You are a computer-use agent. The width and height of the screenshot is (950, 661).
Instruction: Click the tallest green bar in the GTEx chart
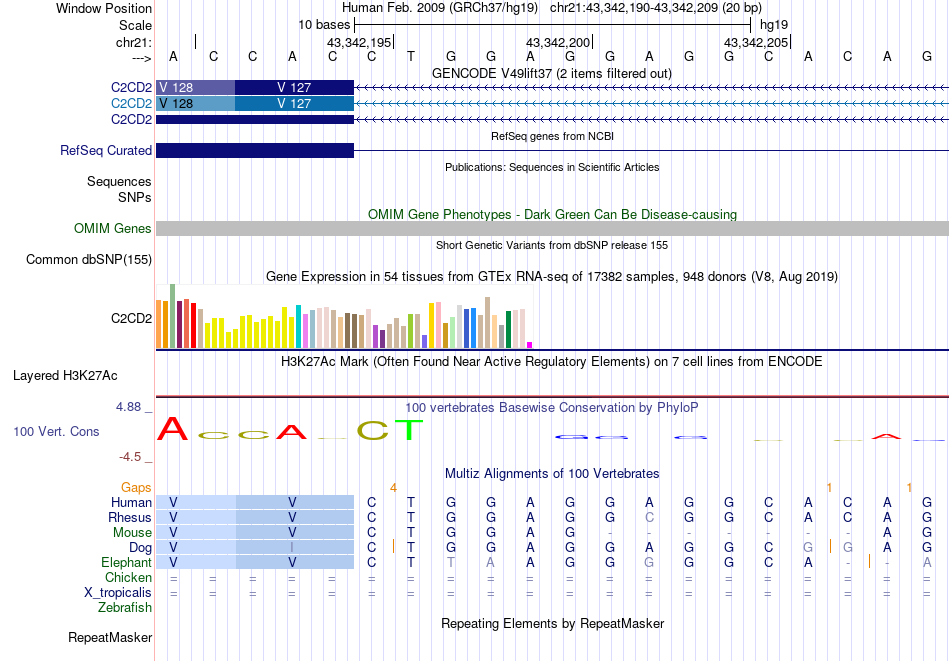point(172,316)
